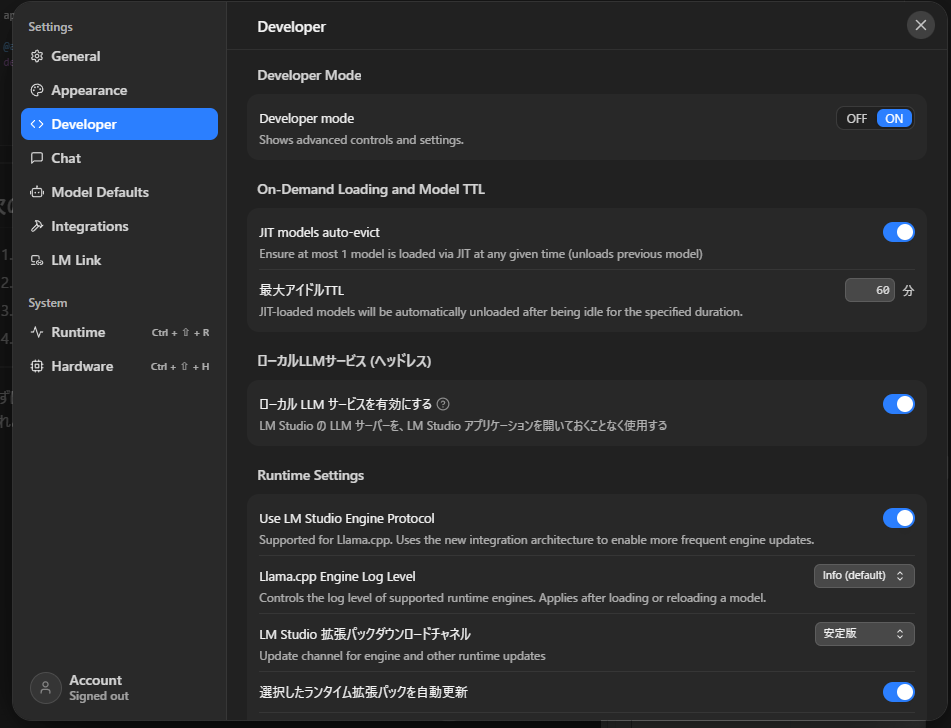
Task: Toggle Use LM Studio Engine Protocol
Action: point(898,518)
